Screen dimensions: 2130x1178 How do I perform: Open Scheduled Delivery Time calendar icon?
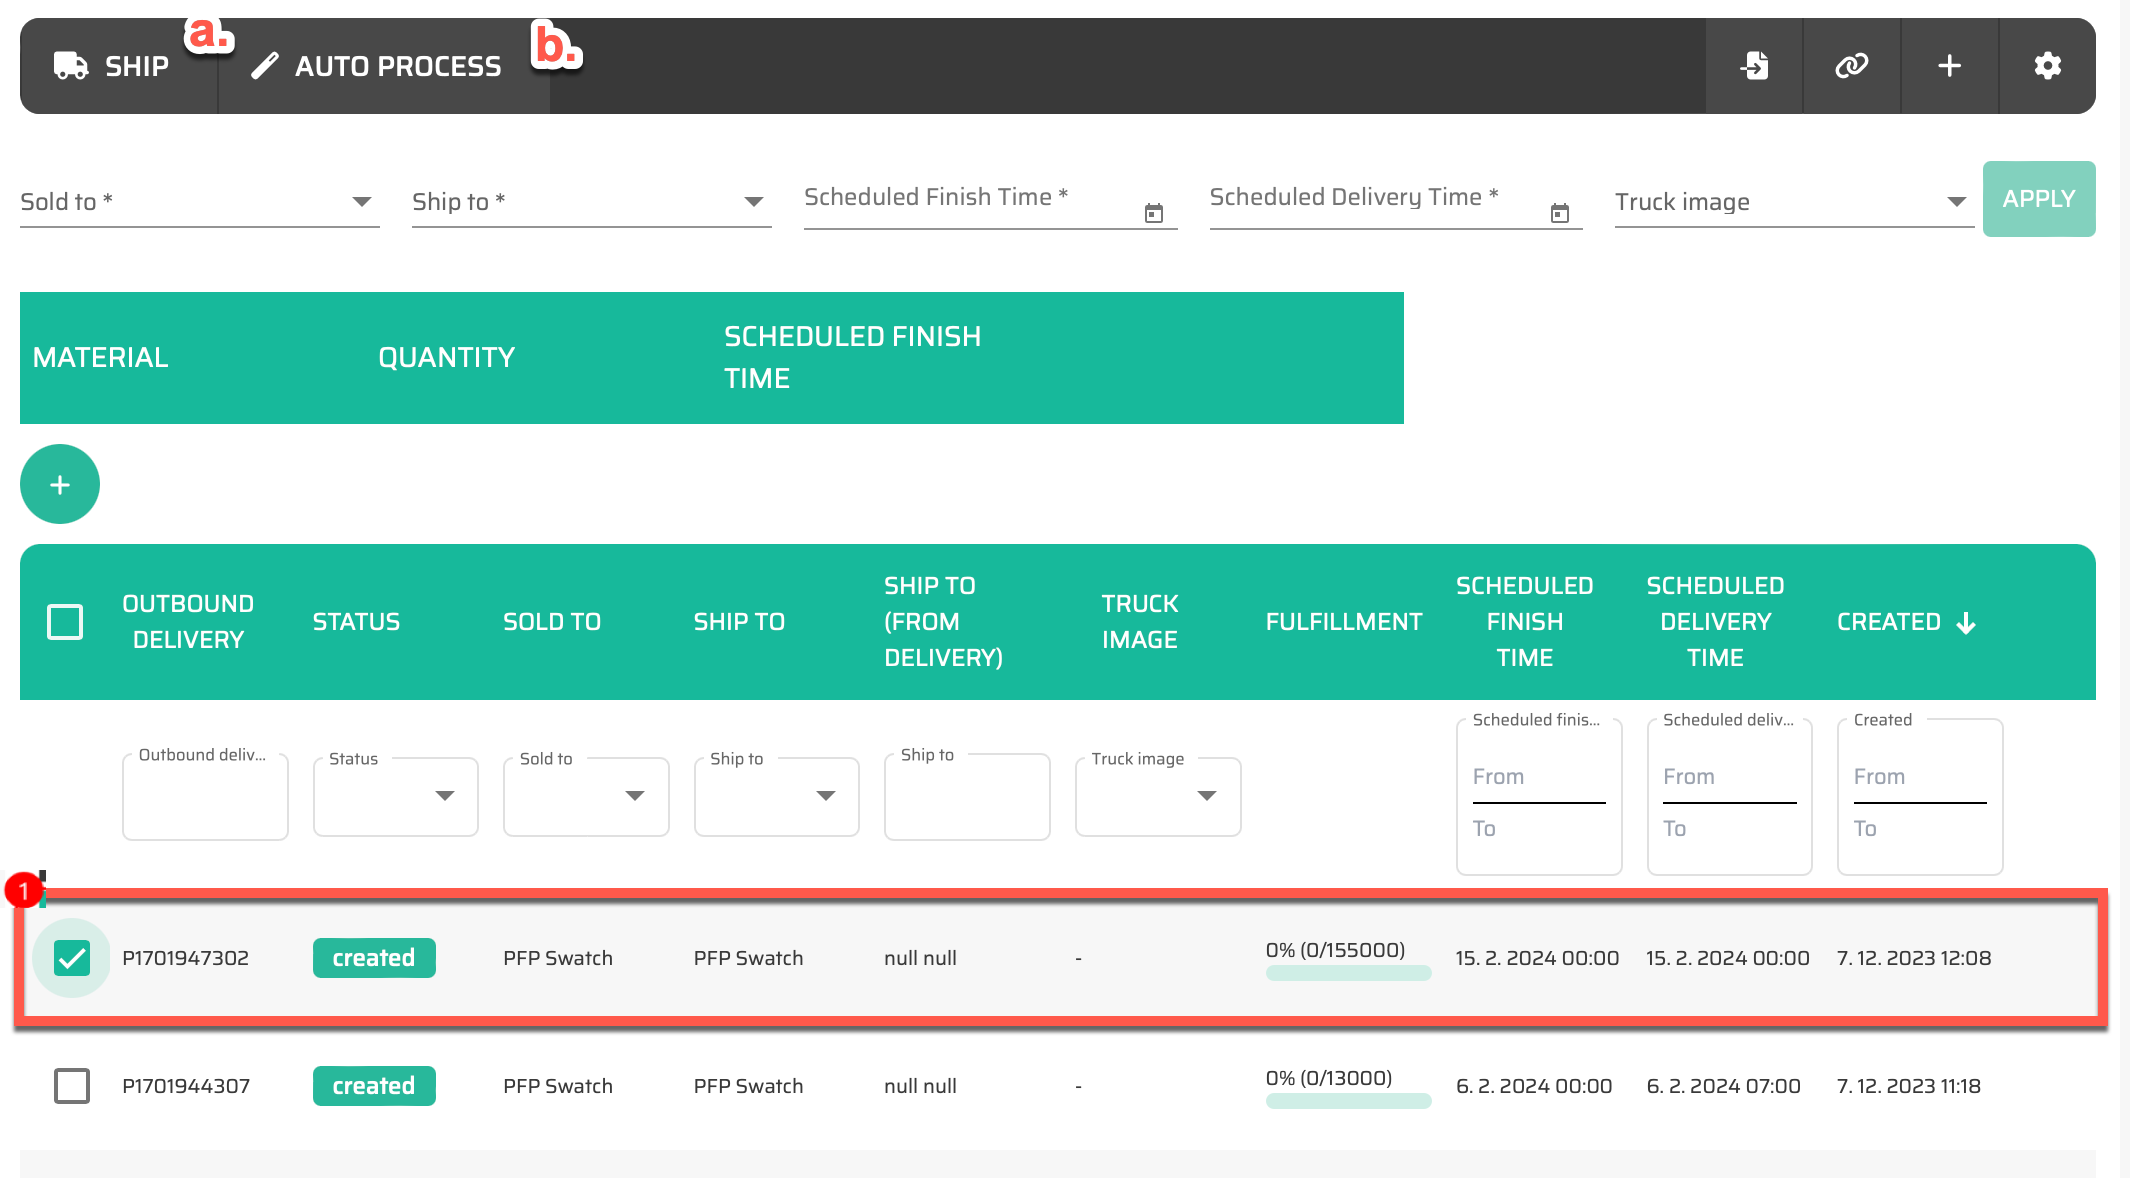click(1559, 213)
